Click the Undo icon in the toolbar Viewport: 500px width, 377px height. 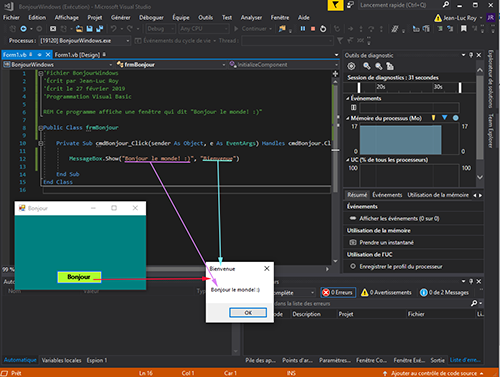click(x=113, y=29)
